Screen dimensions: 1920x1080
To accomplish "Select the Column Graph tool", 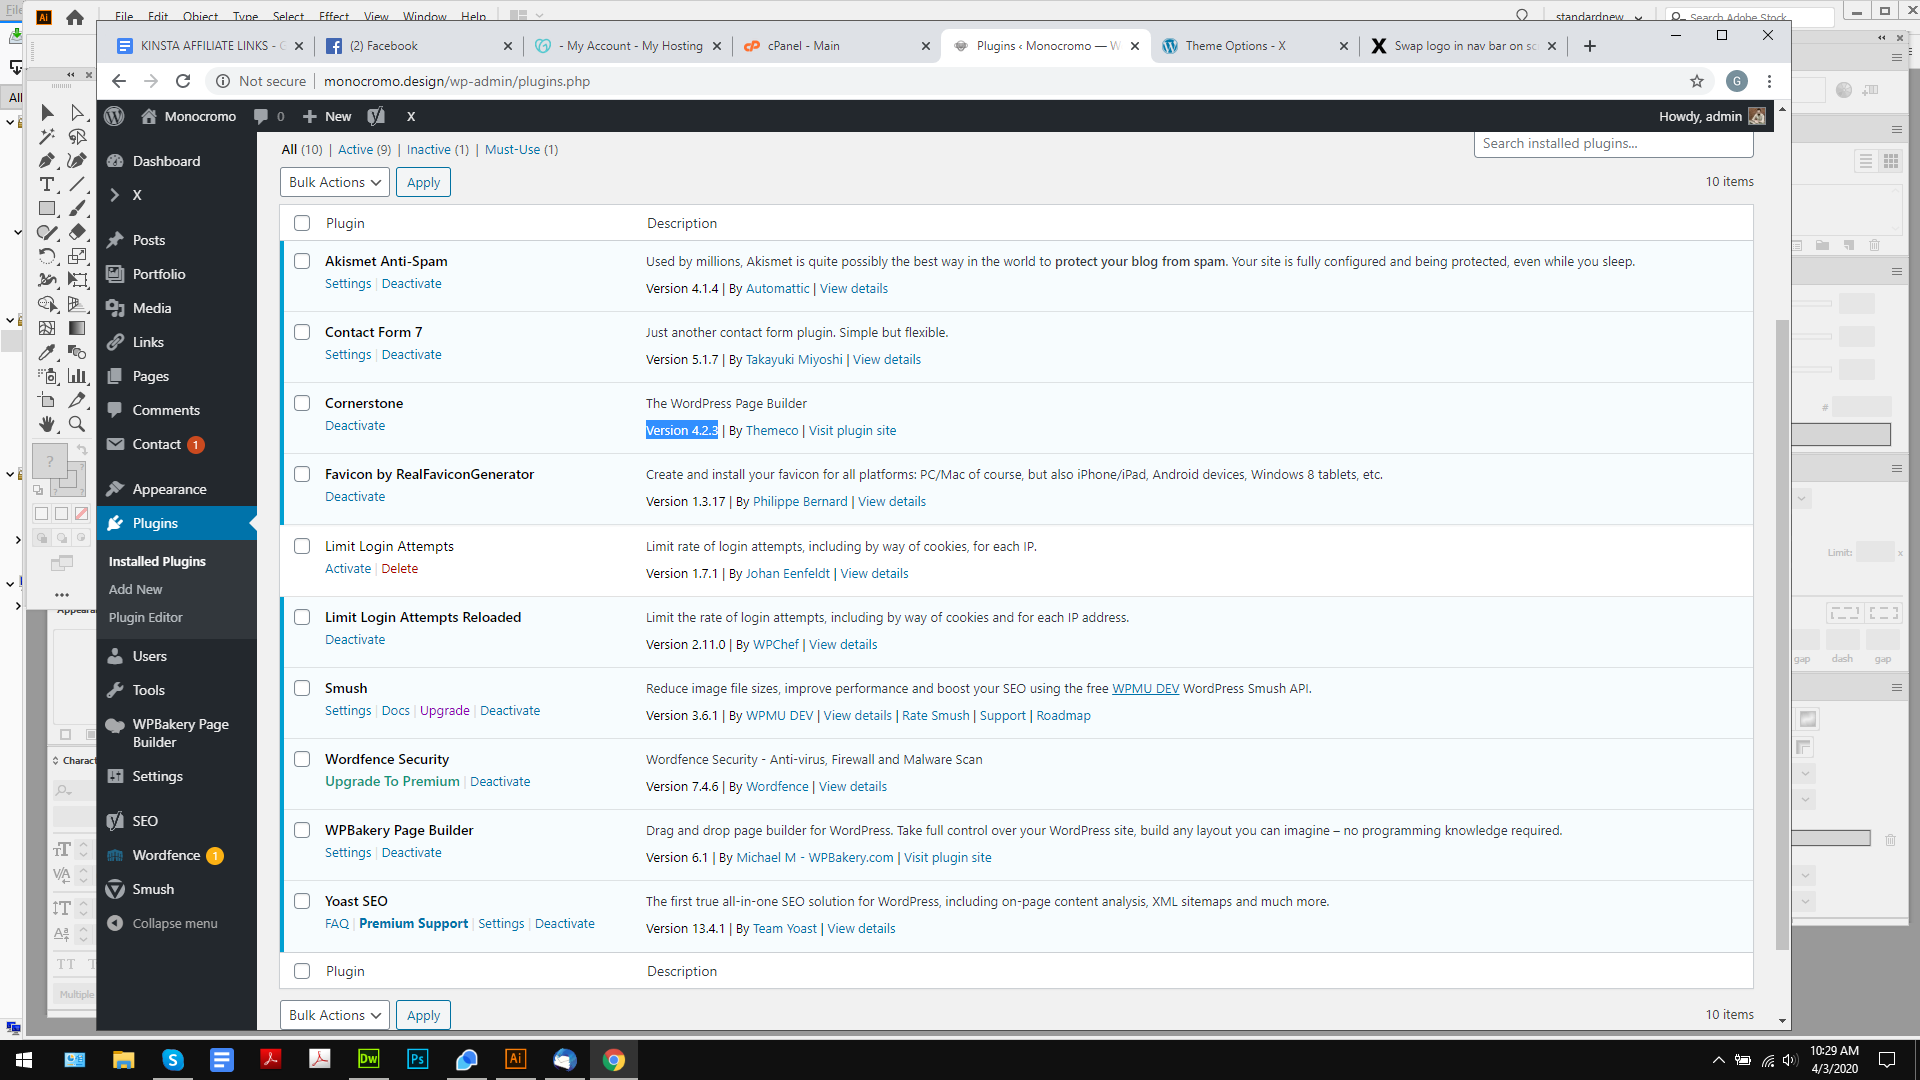I will 77,376.
